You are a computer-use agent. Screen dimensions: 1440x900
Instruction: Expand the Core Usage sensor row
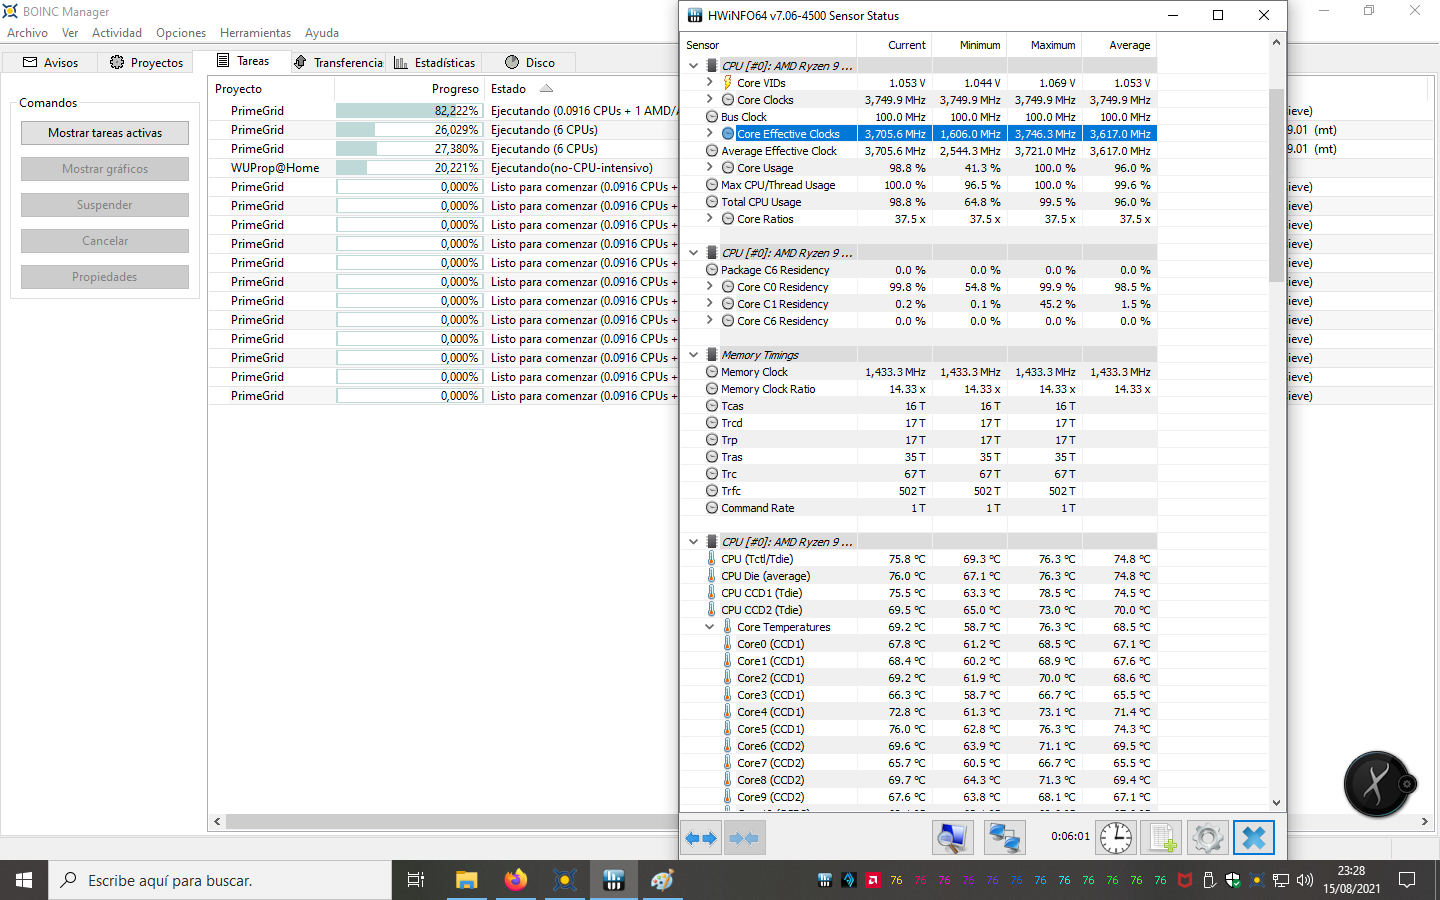point(710,168)
